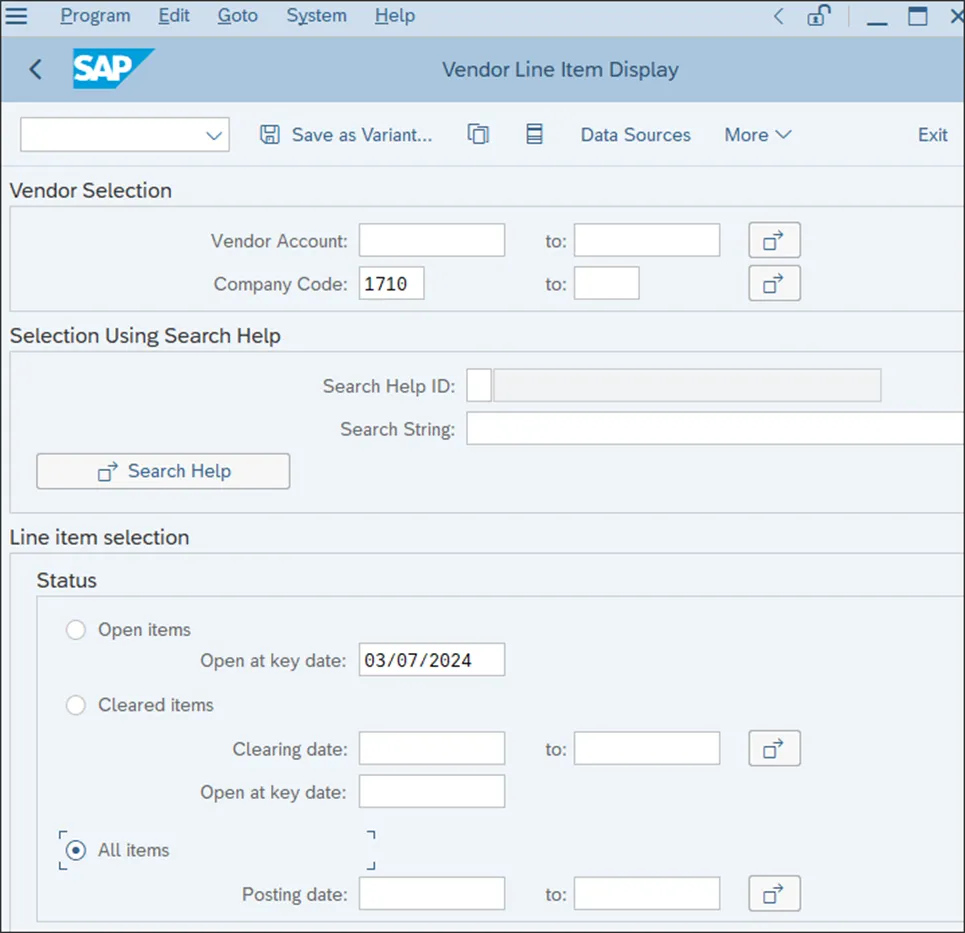Click the Search Help button
Screen dimensions: 965x933
pyautogui.click(x=163, y=471)
